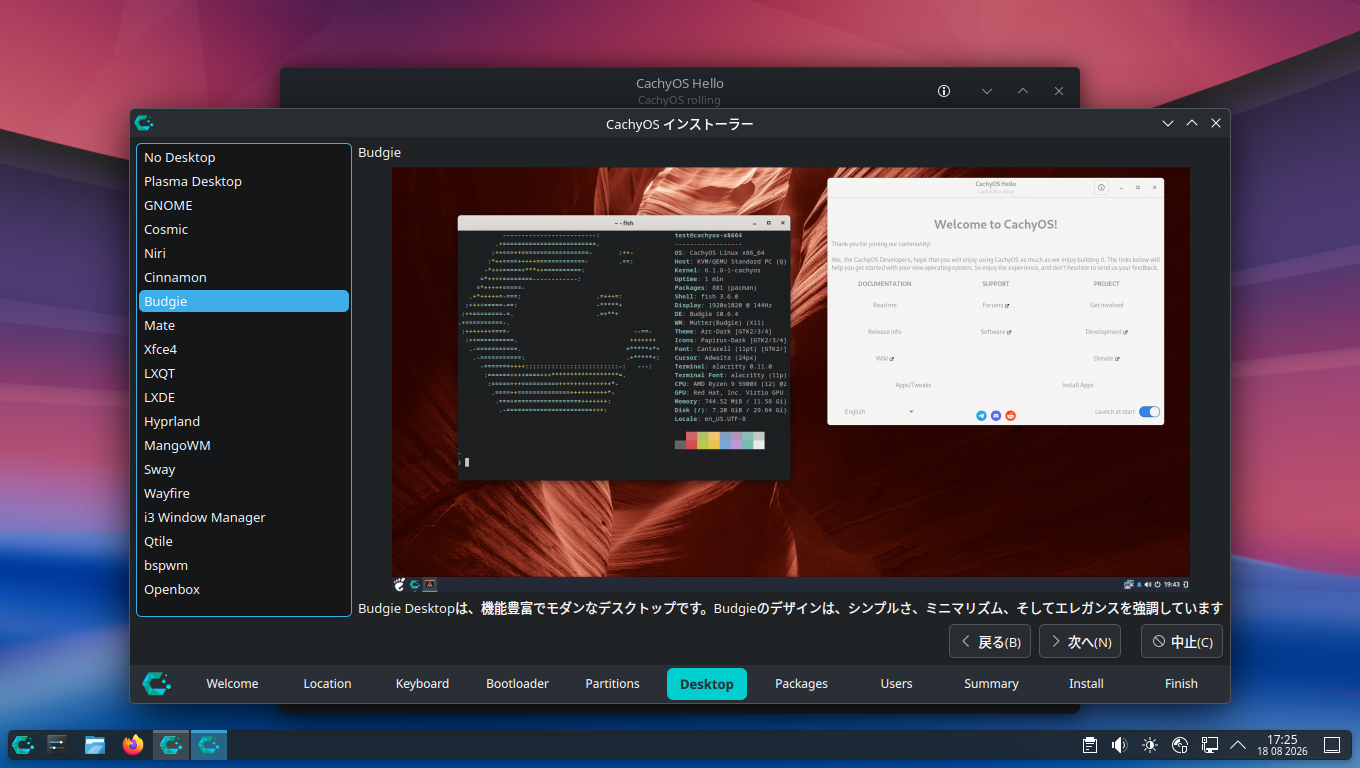Viewport: 1360px width, 768px height.
Task: Expand hidden system tray icons arrow
Action: pyautogui.click(x=1238, y=744)
